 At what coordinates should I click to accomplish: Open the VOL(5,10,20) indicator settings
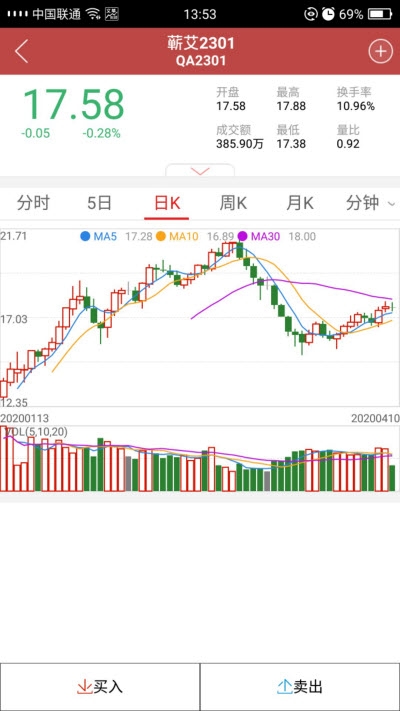(35, 432)
